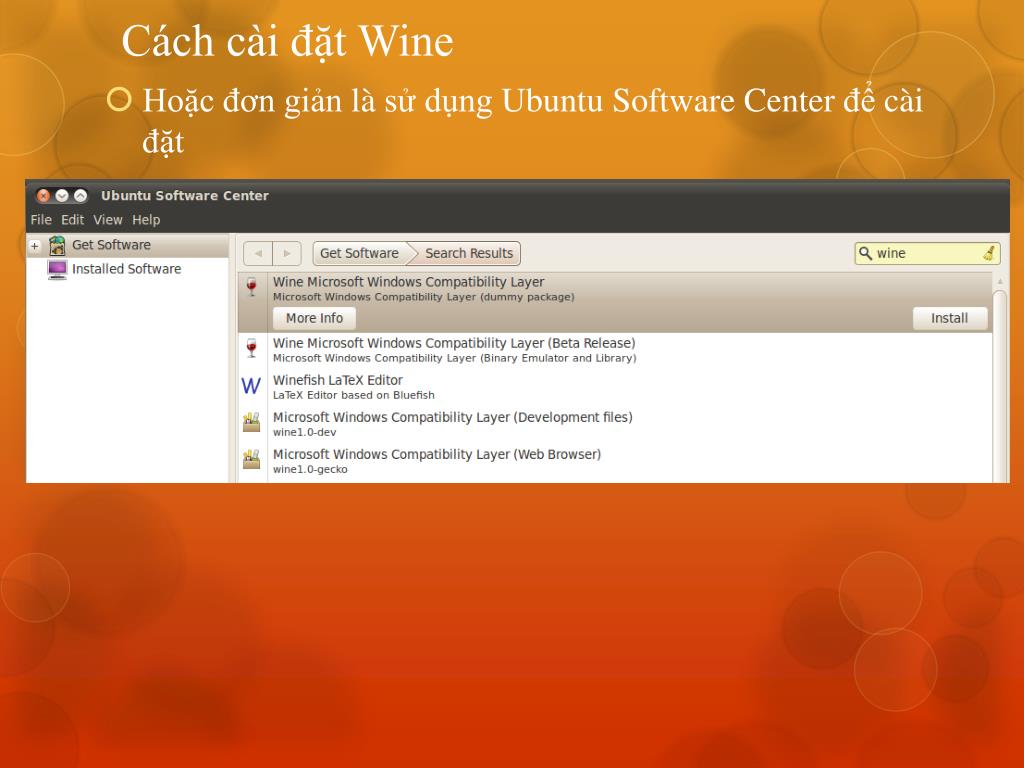Select Get Software breadcrumb tab
Viewport: 1024px width, 768px height.
pyautogui.click(x=359, y=253)
